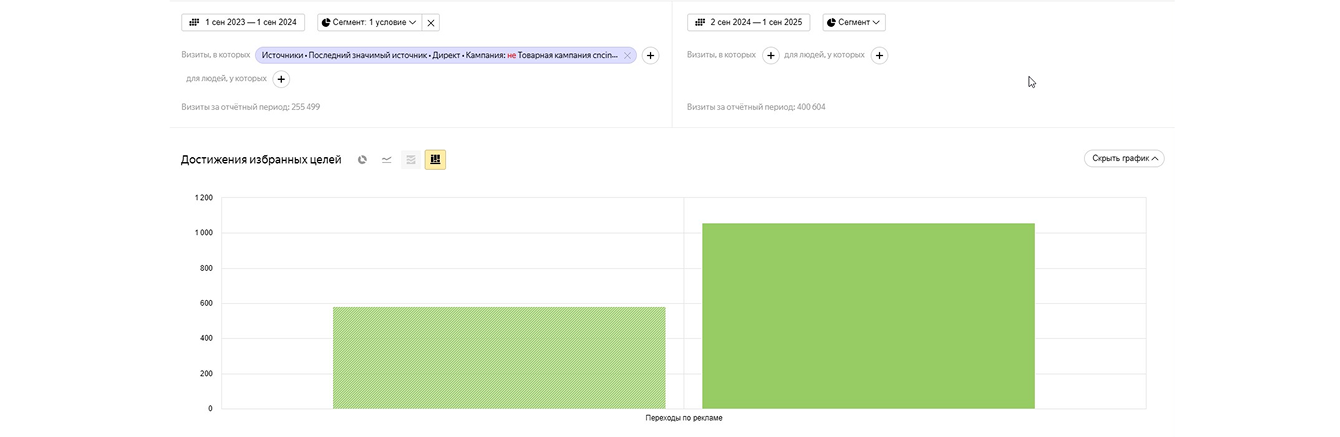1340x437 pixels.
Task: Switch chart to pie chart view
Action: [362, 160]
